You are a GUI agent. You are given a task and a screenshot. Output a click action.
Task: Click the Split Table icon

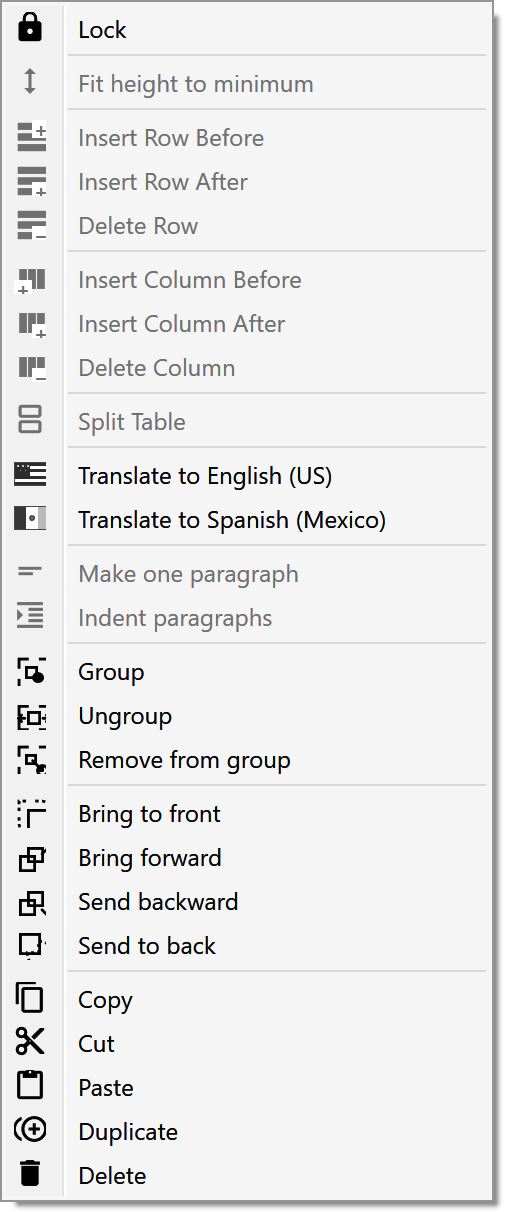point(30,421)
